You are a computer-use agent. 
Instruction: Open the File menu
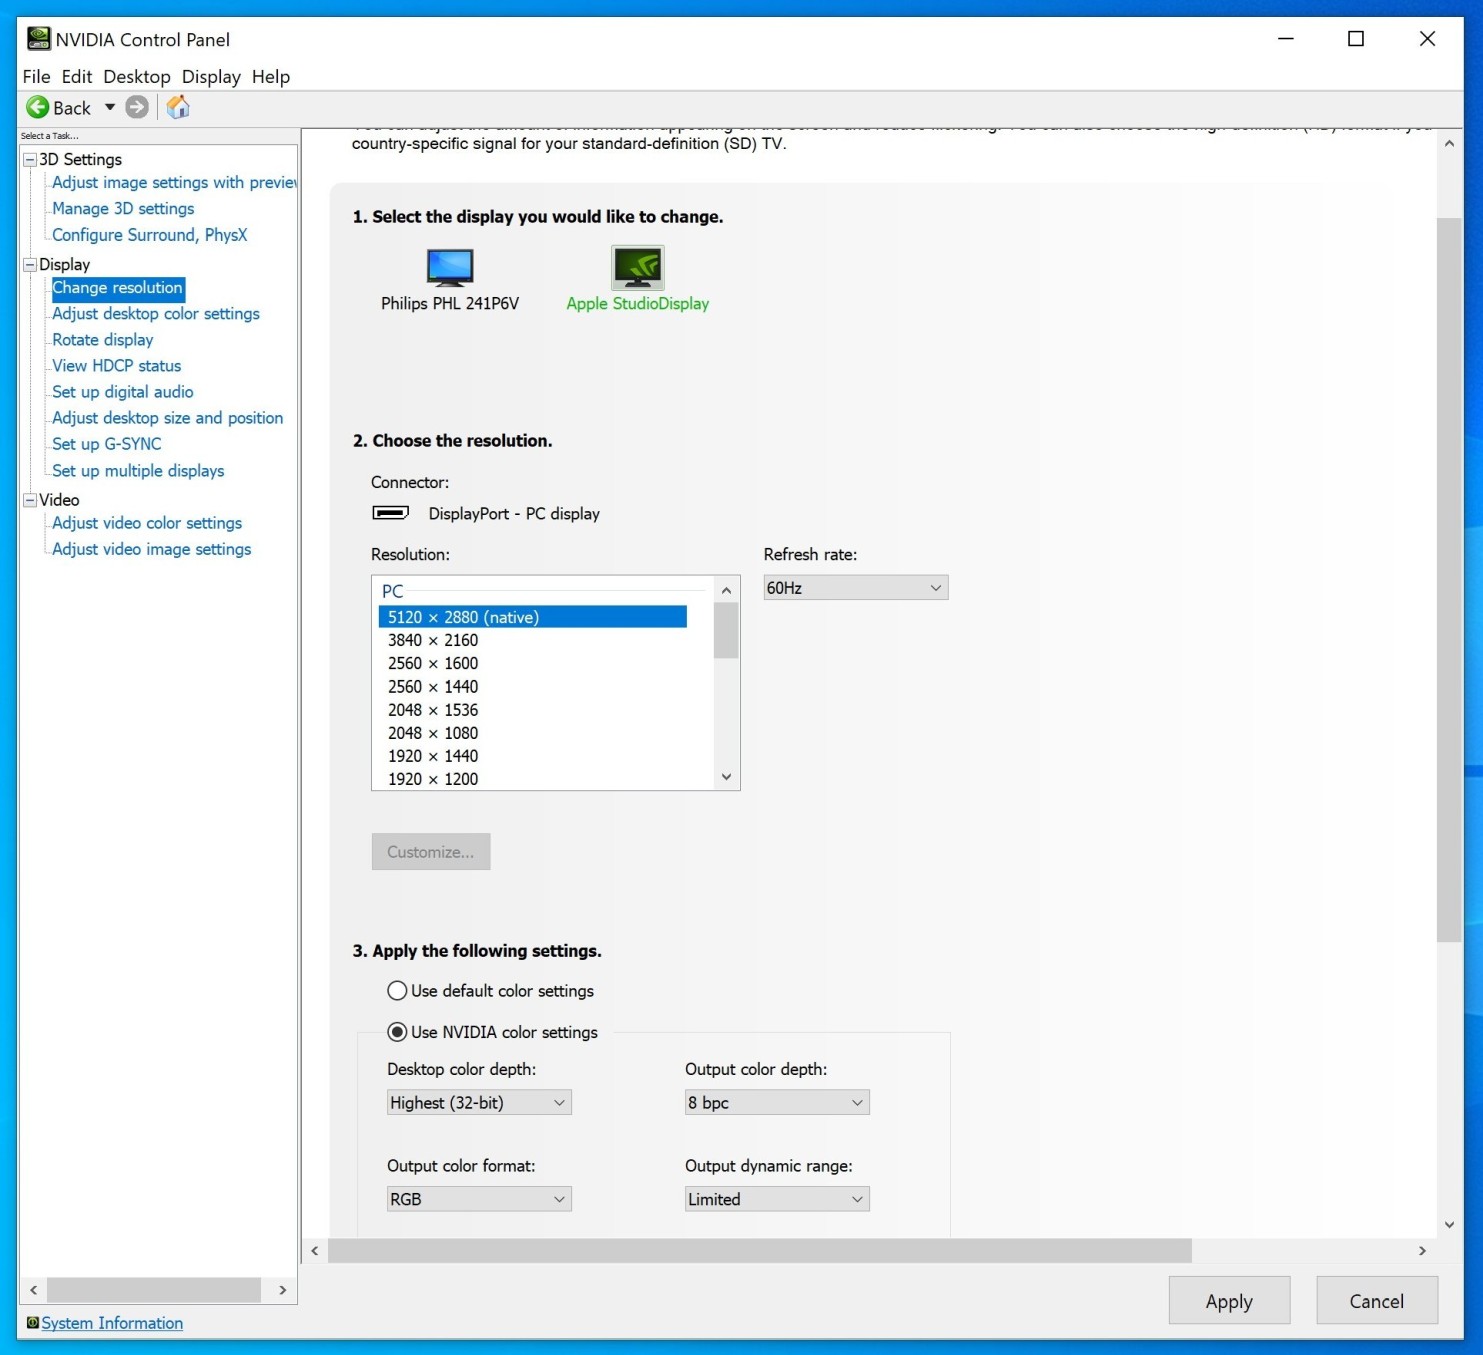click(36, 76)
